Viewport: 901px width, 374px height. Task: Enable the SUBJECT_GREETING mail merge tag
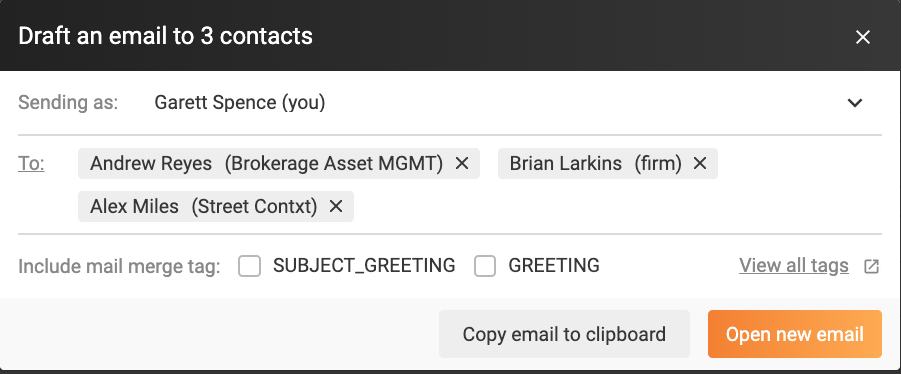click(249, 266)
